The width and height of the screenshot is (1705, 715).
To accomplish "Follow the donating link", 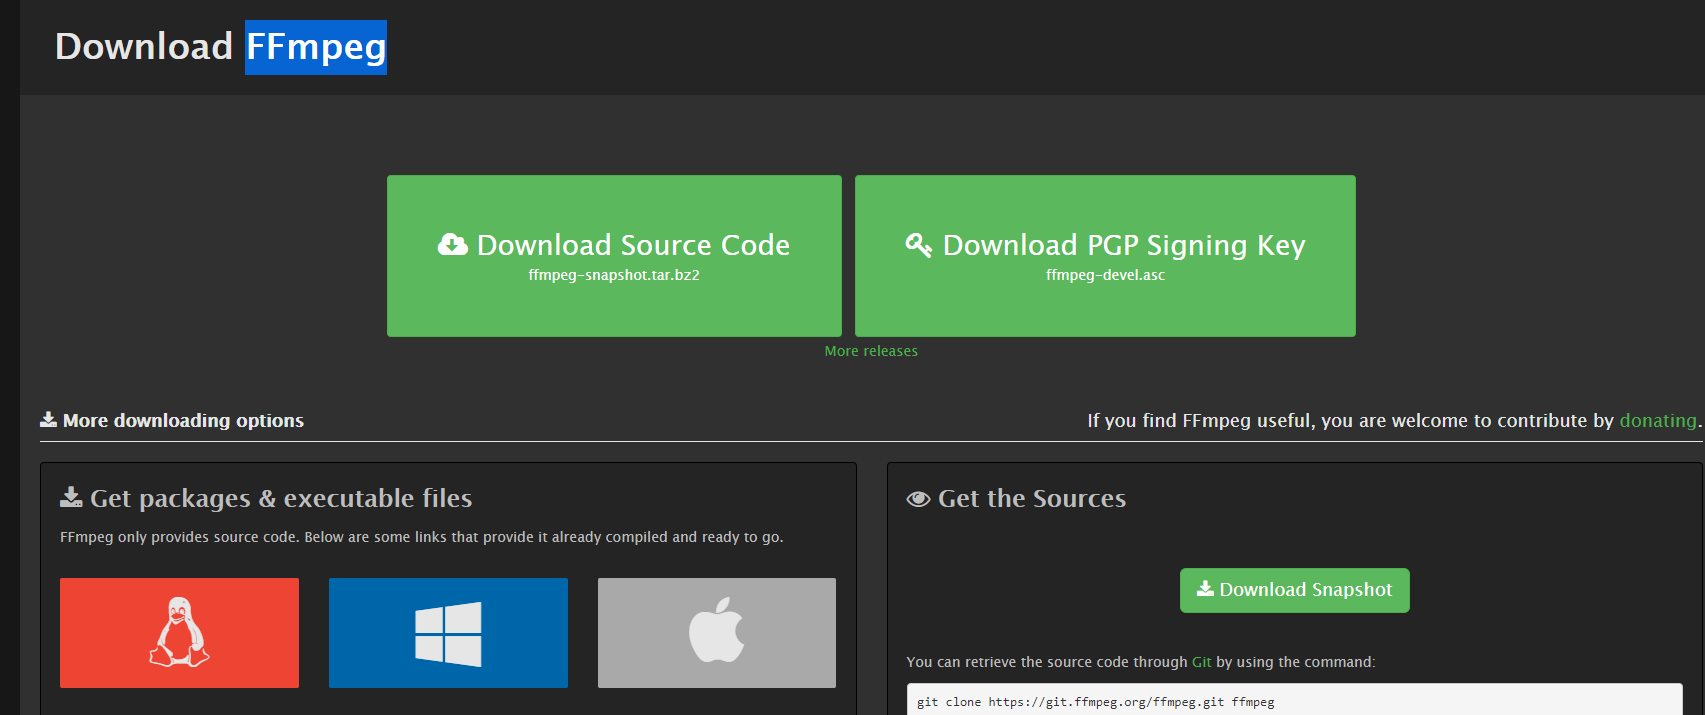I will 1658,421.
